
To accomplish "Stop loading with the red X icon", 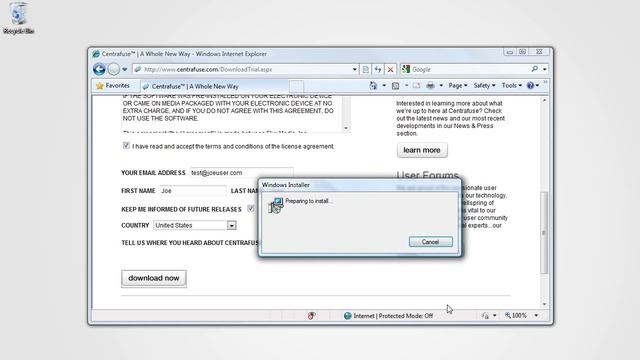I will click(x=391, y=69).
